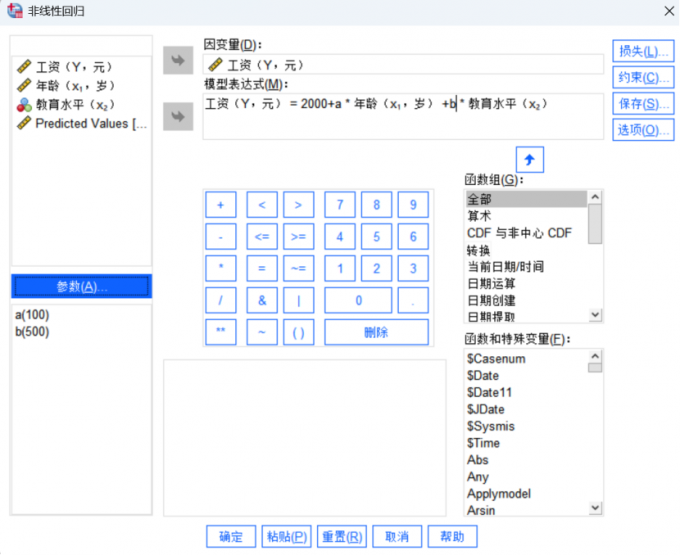680x555 pixels.
Task: Click the digit 9 key
Action: click(x=413, y=205)
